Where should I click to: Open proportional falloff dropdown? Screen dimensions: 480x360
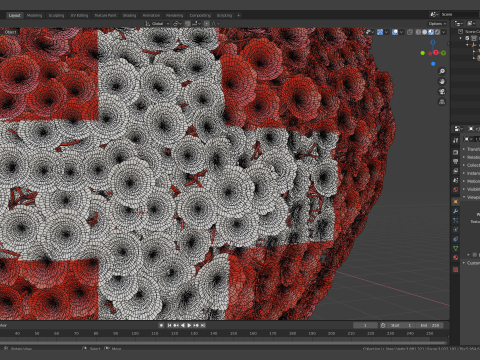(215, 24)
